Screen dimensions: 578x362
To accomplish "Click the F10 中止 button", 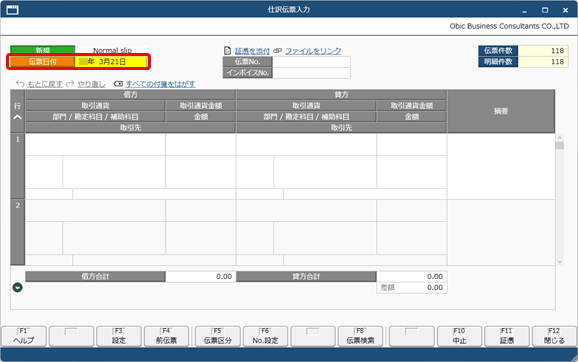I will [x=459, y=336].
